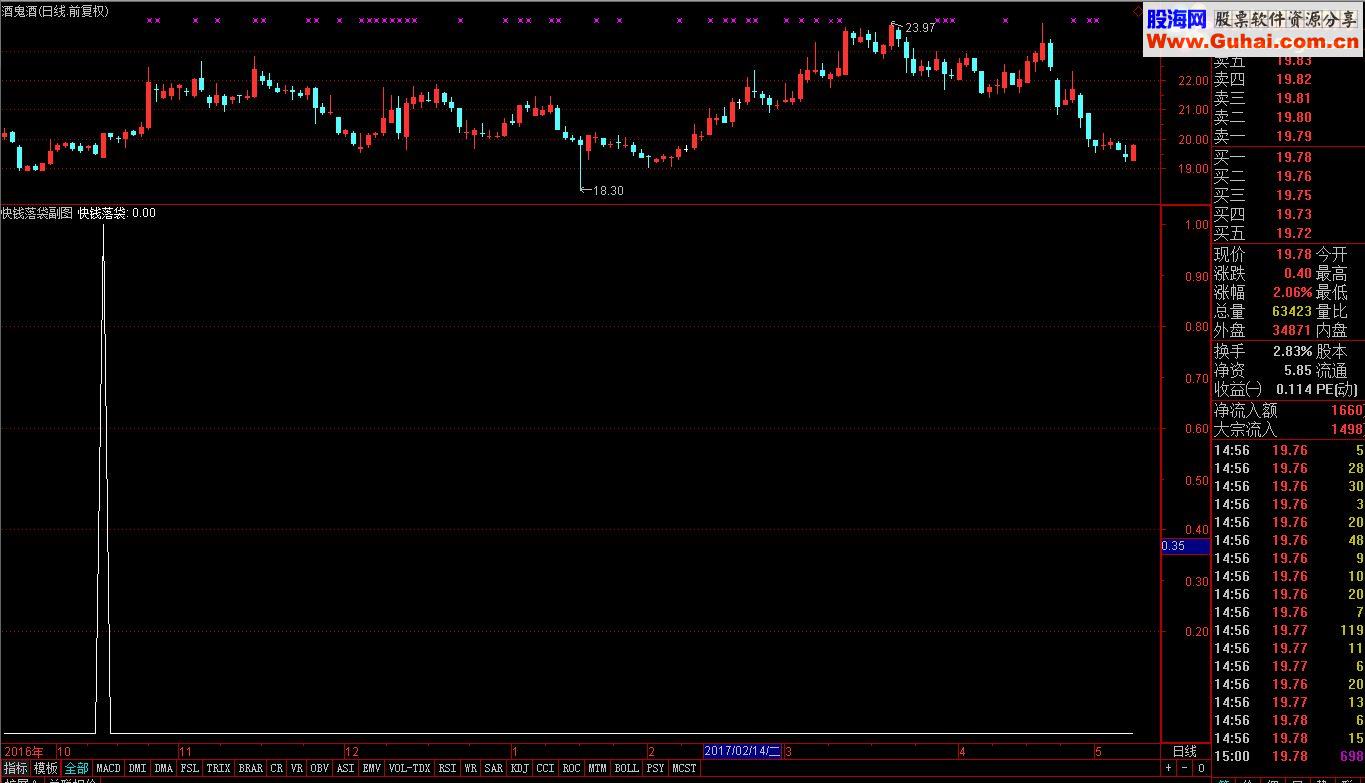This screenshot has height=783, width=1365.
Task: Click the 快钱落袋: 0.00 value label
Action: coord(117,212)
